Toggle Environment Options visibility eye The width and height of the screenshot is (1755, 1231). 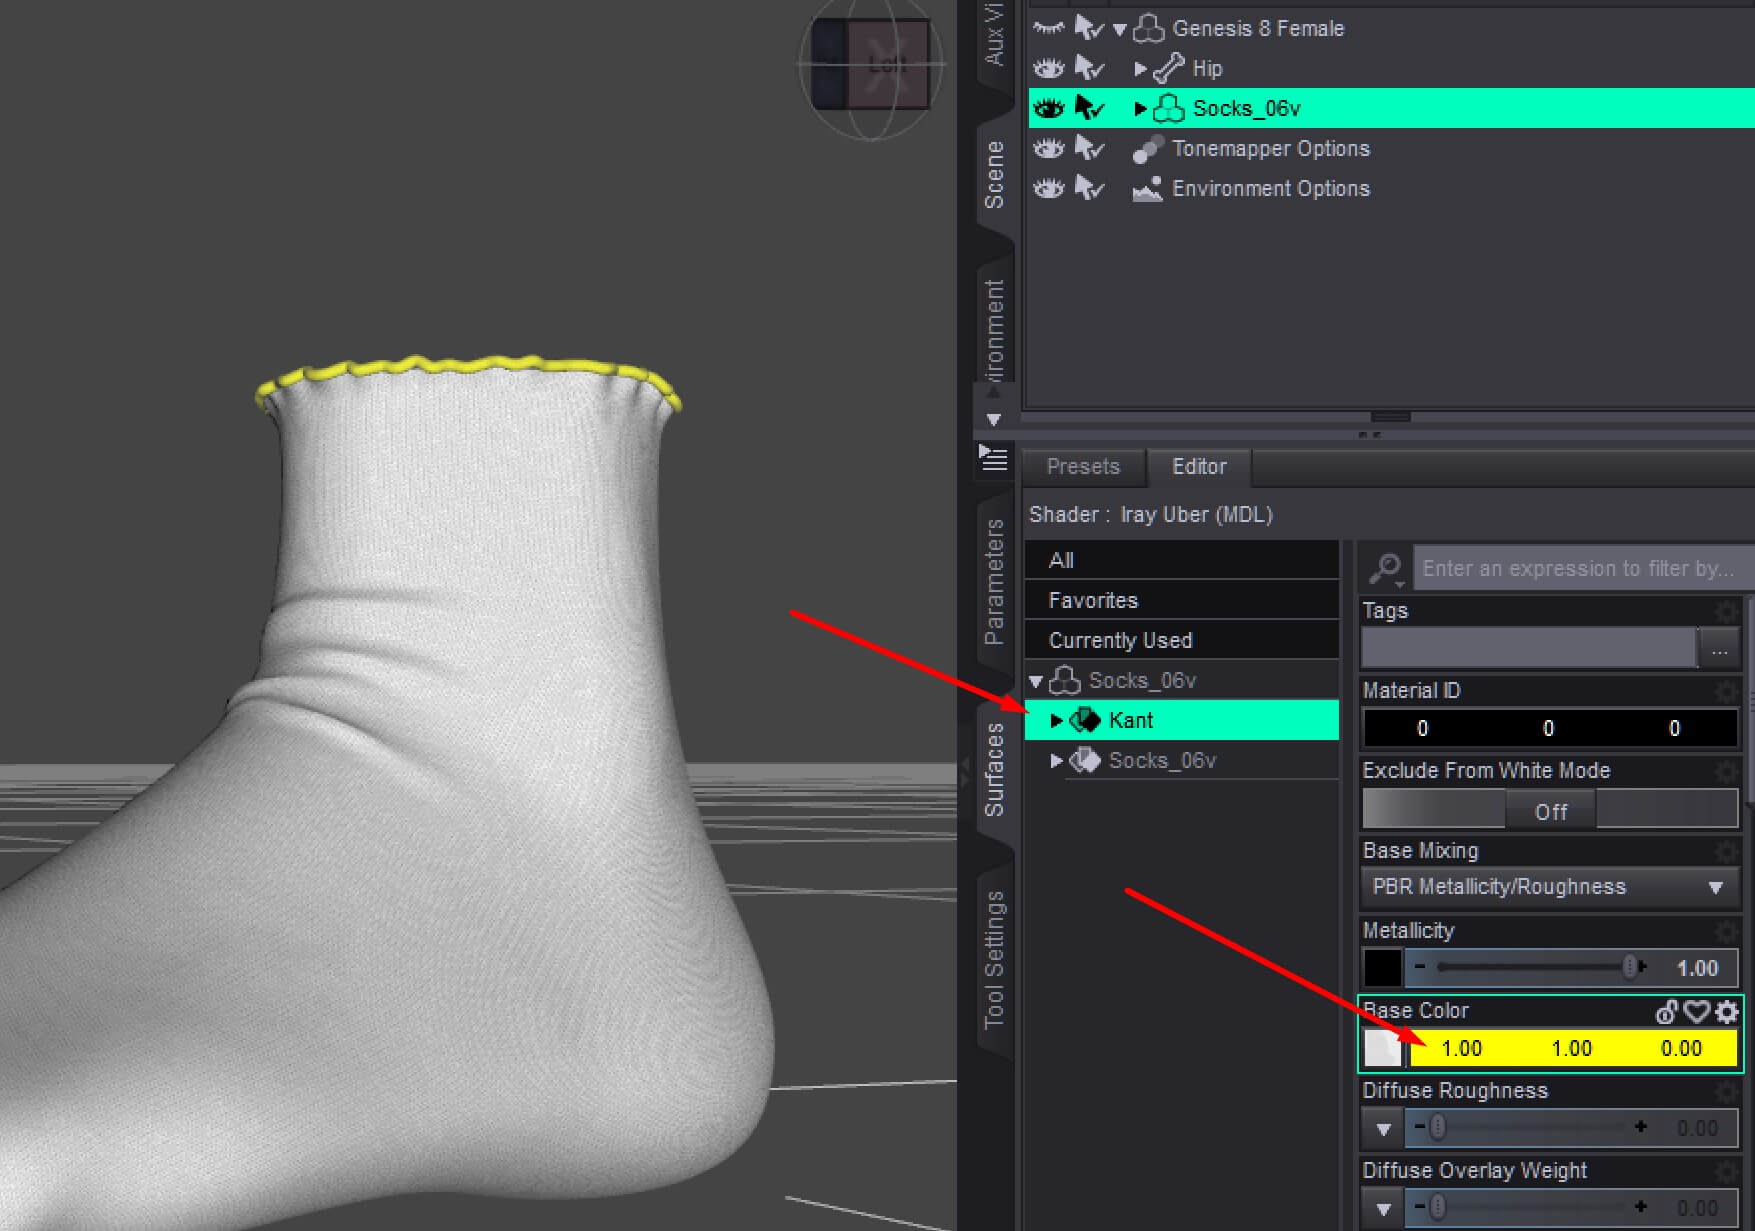click(1048, 188)
